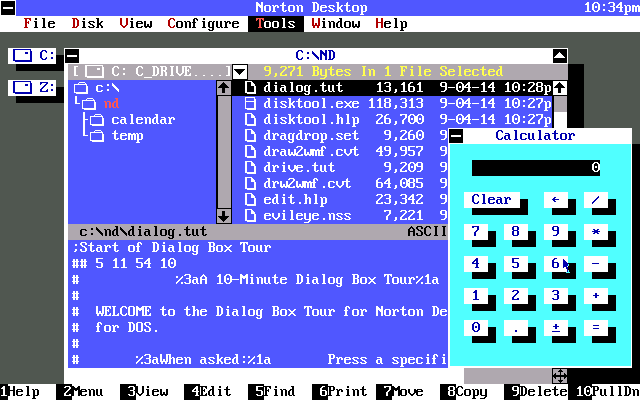Click calculator digit 8
The width and height of the screenshot is (640, 400).
point(516,231)
